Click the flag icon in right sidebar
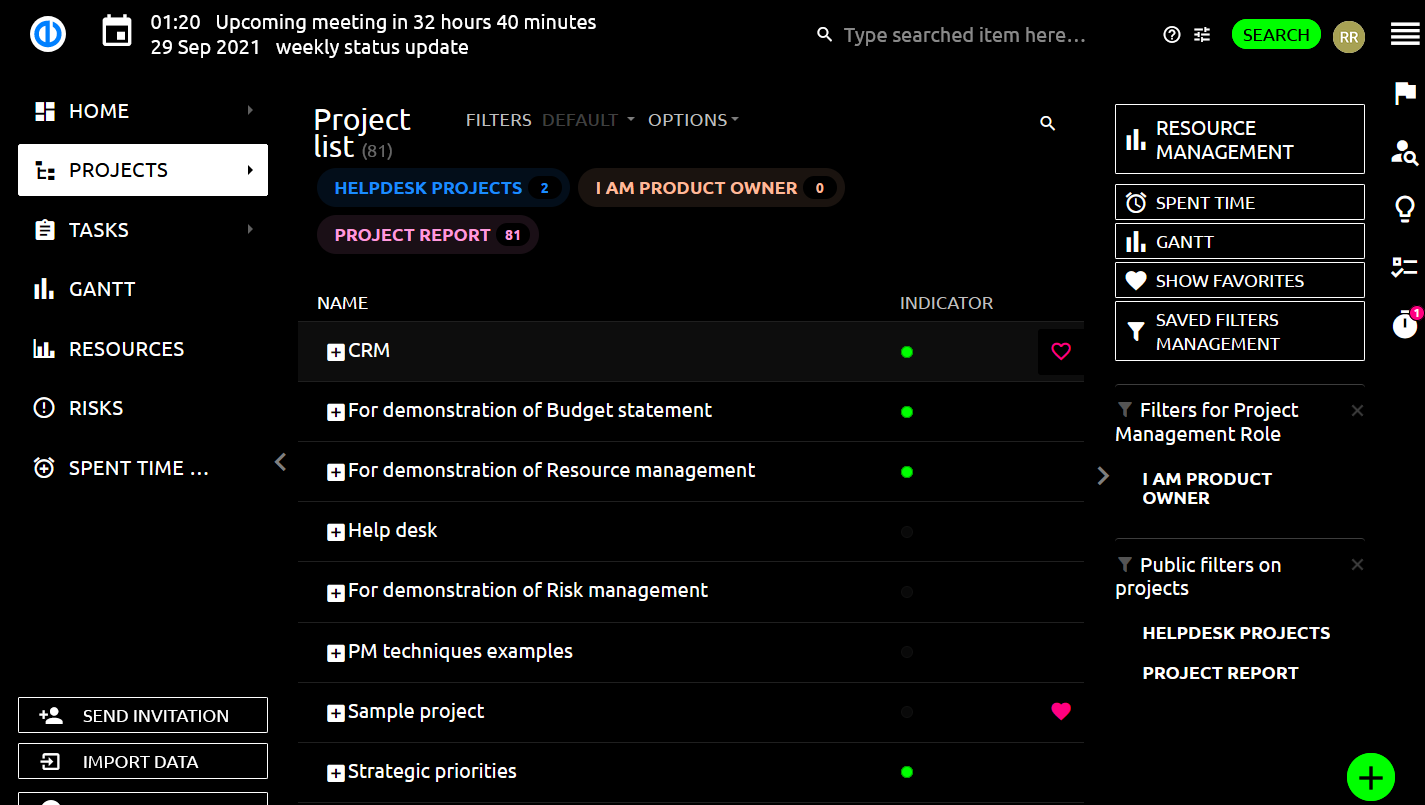 click(1405, 93)
